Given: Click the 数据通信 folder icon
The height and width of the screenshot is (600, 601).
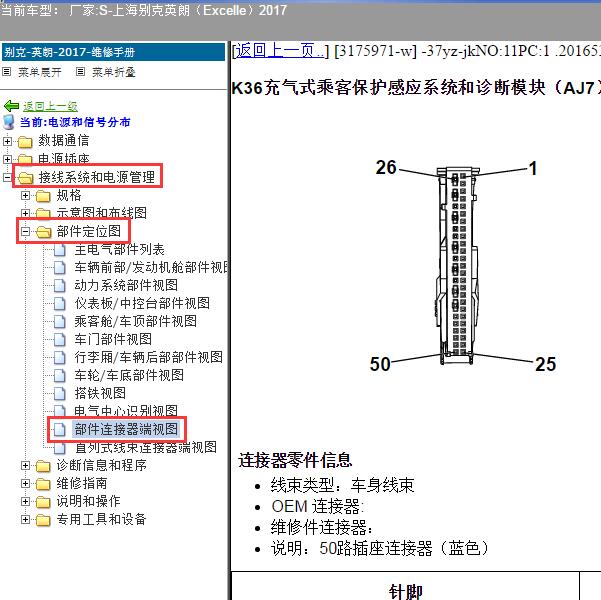Looking at the screenshot, I should (x=25, y=141).
